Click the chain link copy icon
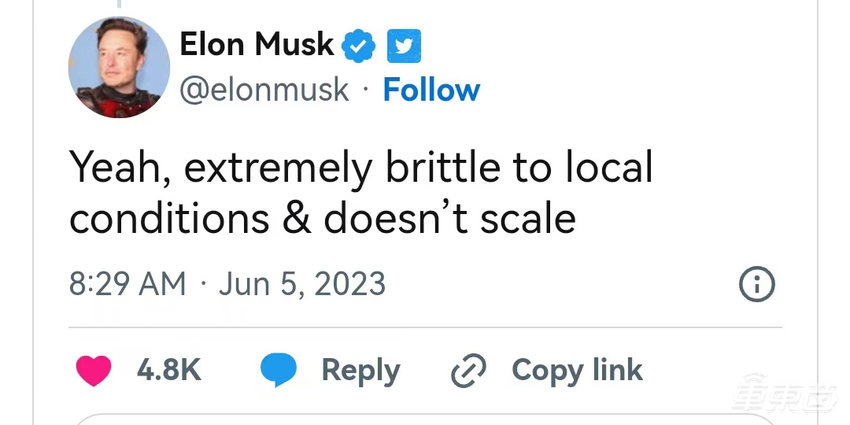The height and width of the screenshot is (425, 850). coord(468,371)
